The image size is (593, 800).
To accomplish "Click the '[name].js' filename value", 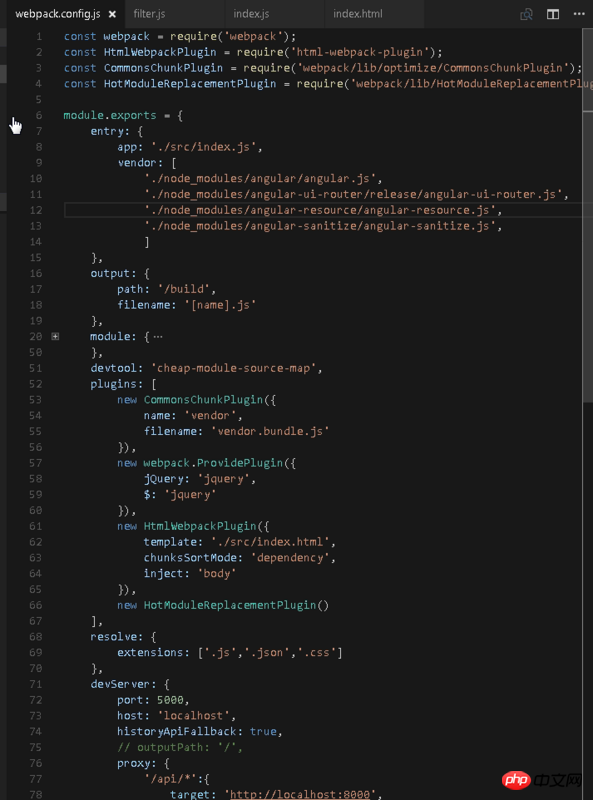I will [221, 305].
